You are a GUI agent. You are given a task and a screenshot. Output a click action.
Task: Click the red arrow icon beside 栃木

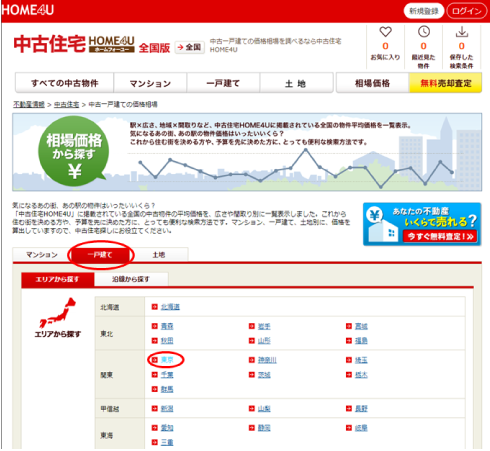pos(349,375)
